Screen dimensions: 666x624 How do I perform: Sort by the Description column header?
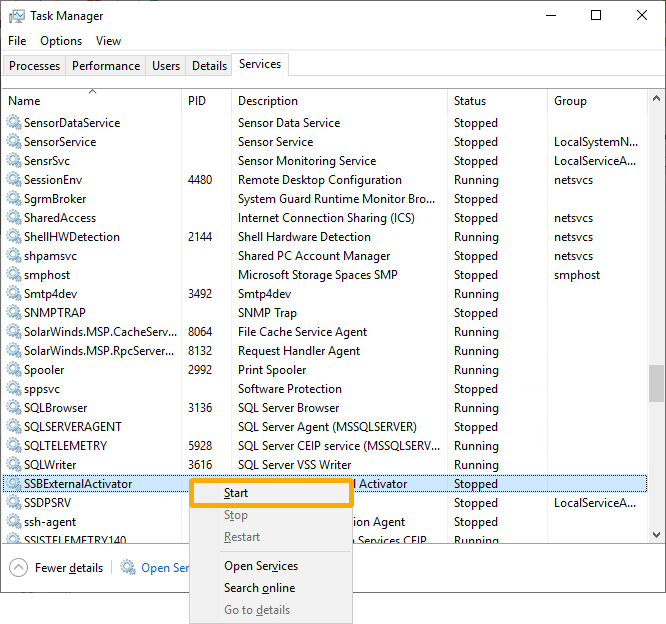coord(339,101)
